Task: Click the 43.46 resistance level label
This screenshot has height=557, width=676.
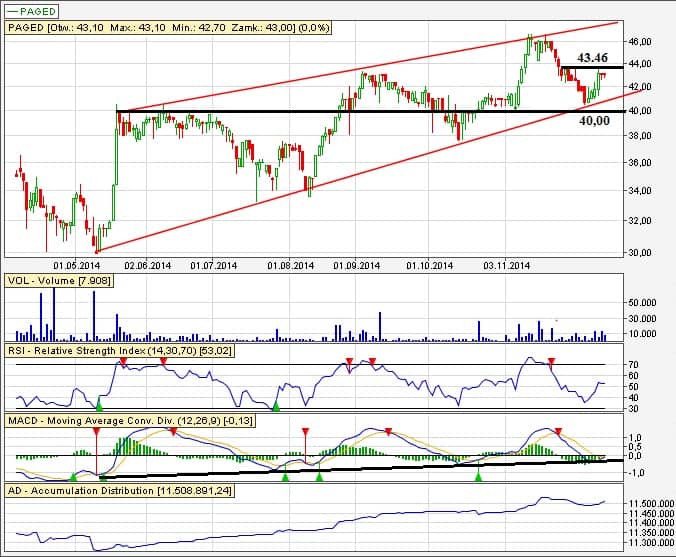Action: [593, 58]
